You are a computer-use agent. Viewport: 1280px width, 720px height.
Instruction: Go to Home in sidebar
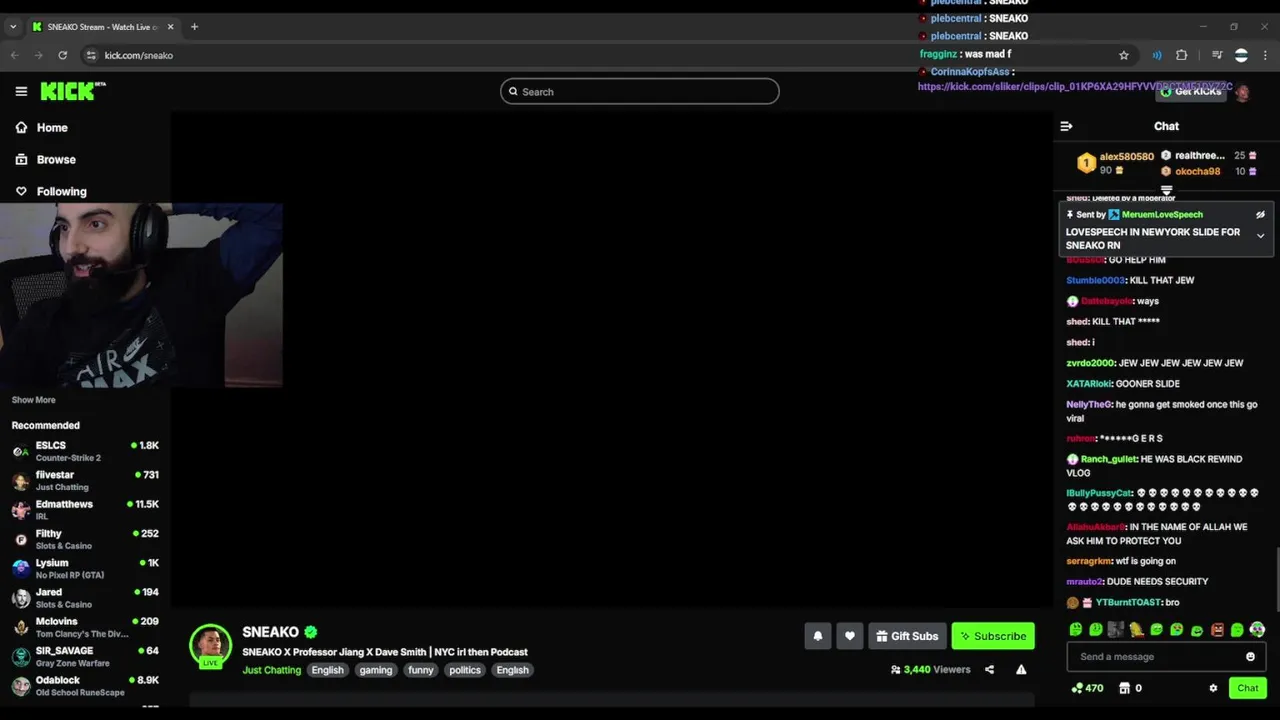click(x=41, y=127)
